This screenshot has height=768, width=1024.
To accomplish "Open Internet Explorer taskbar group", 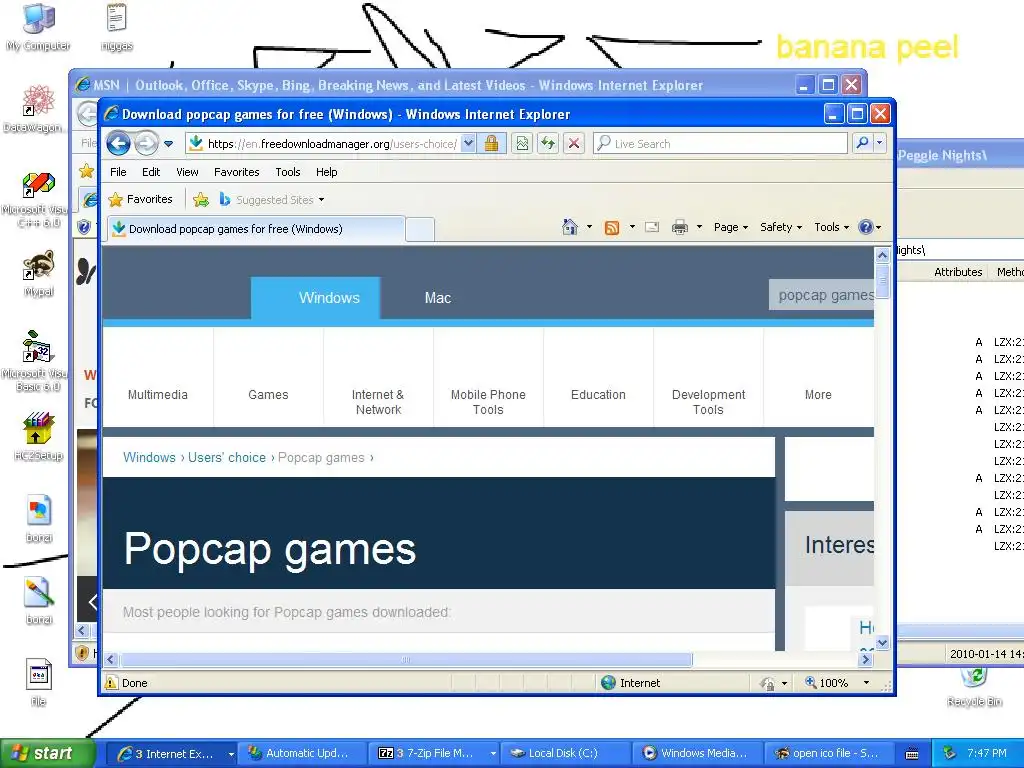I will coord(171,753).
